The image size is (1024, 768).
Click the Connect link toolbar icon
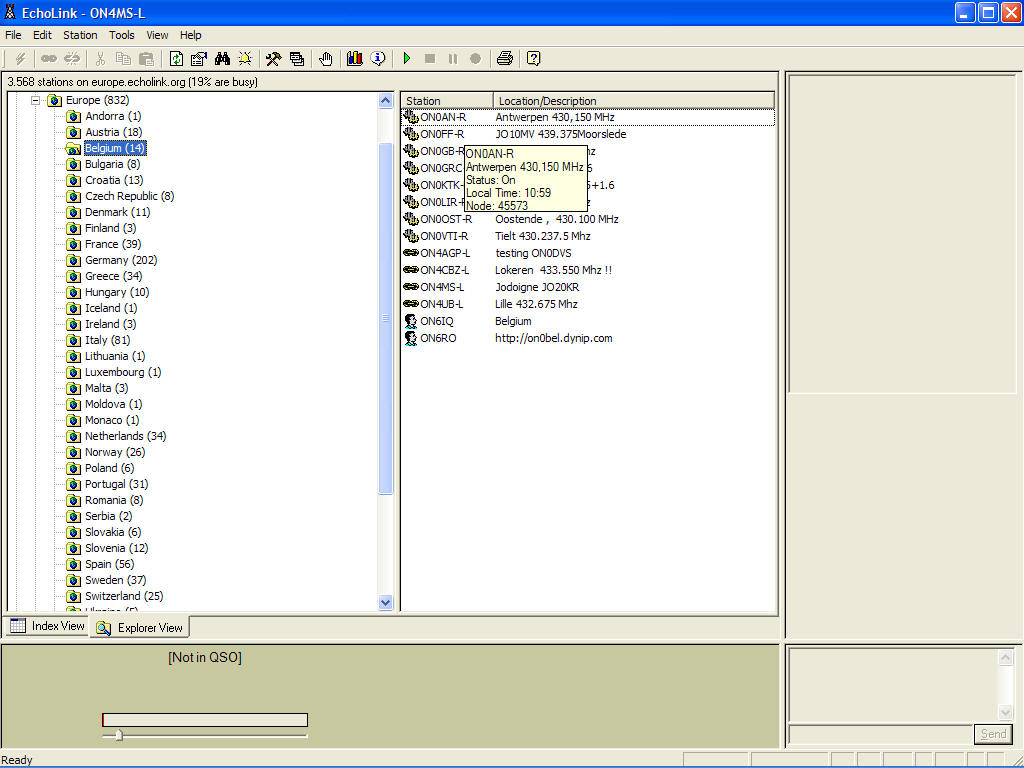(x=48, y=59)
